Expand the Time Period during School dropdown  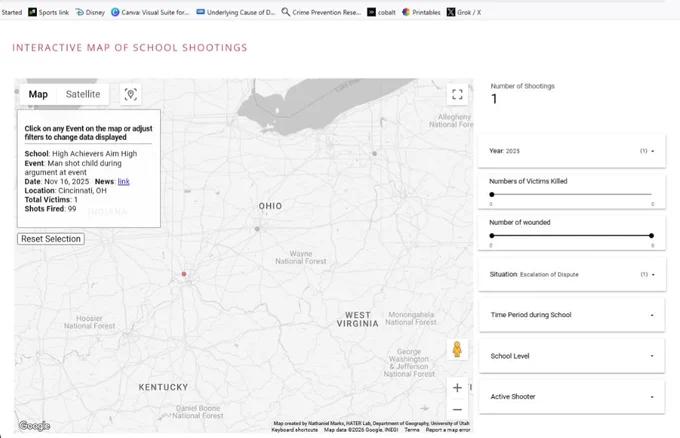pyautogui.click(x=572, y=315)
